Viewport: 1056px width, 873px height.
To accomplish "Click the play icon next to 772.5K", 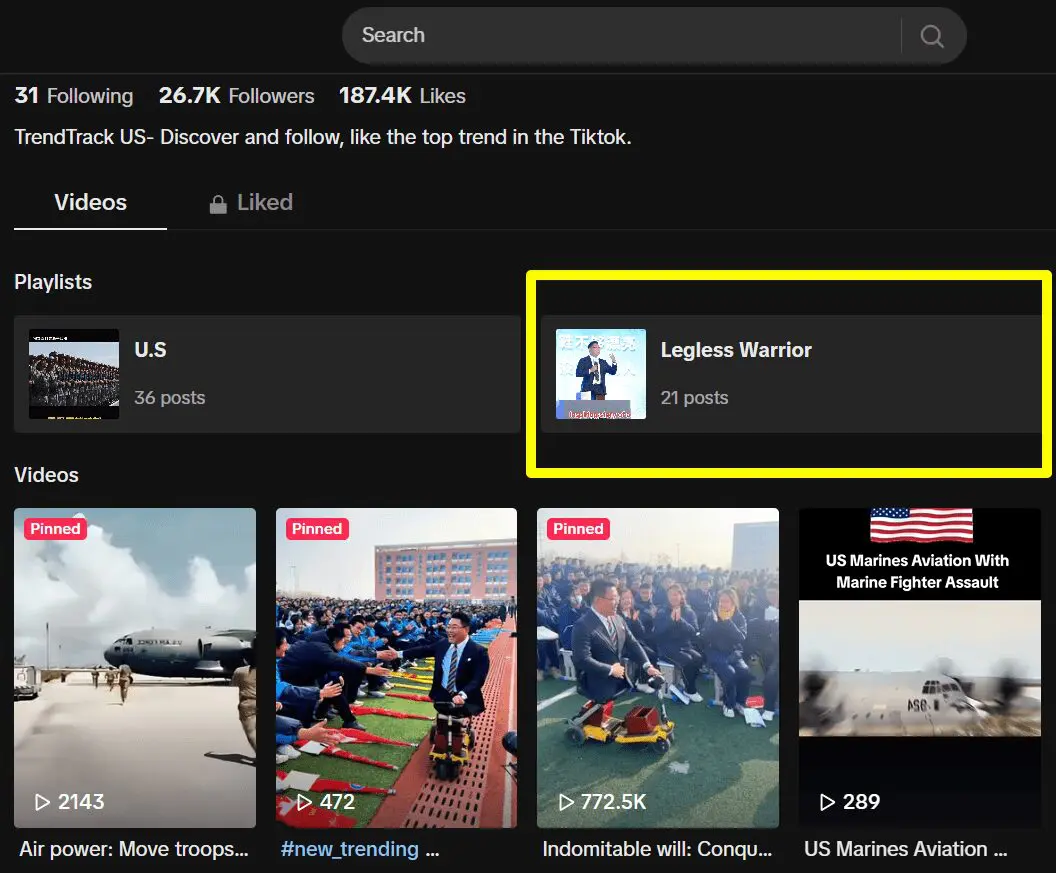I will (x=566, y=802).
